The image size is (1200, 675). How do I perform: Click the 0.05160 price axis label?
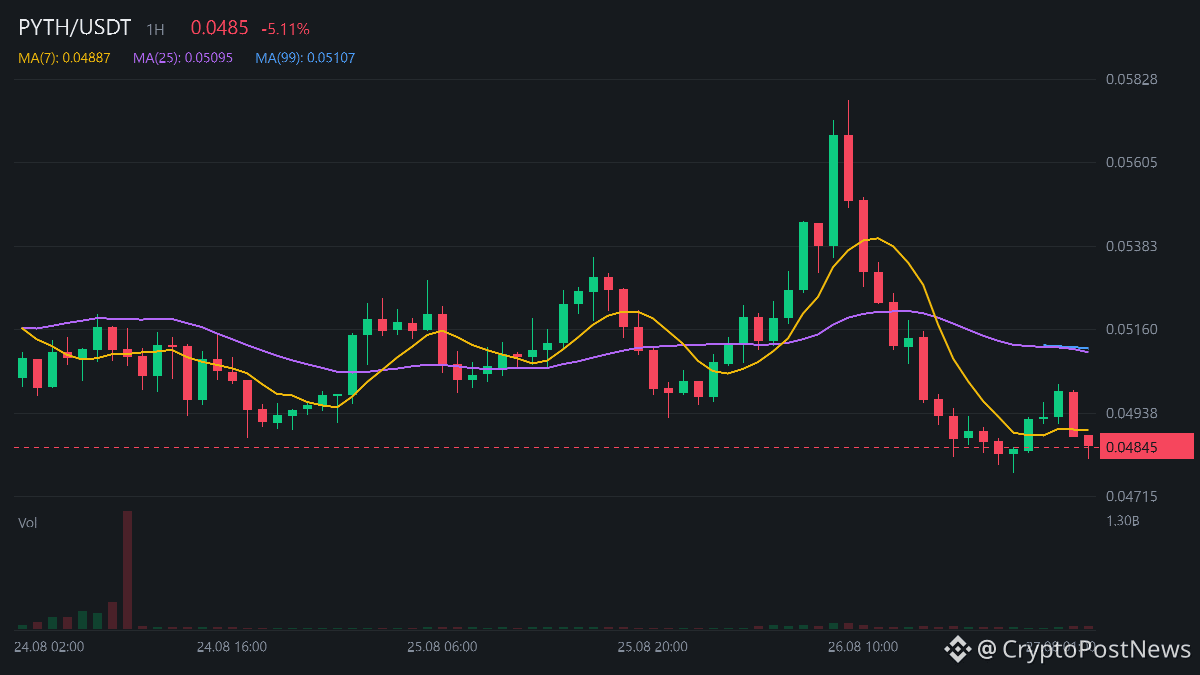[1131, 329]
